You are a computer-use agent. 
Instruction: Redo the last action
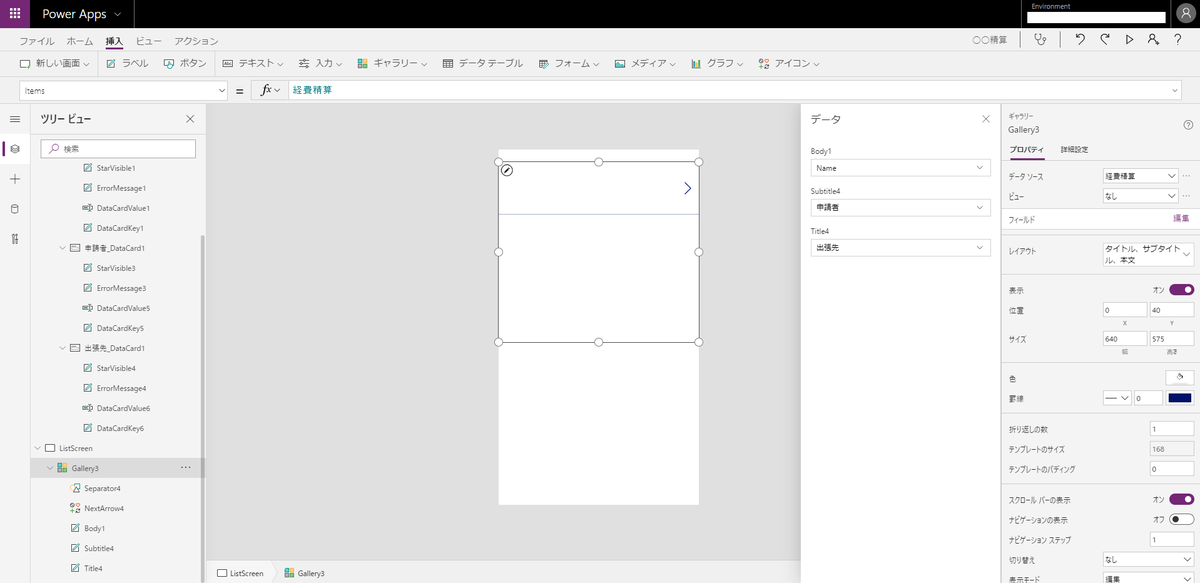point(1105,39)
